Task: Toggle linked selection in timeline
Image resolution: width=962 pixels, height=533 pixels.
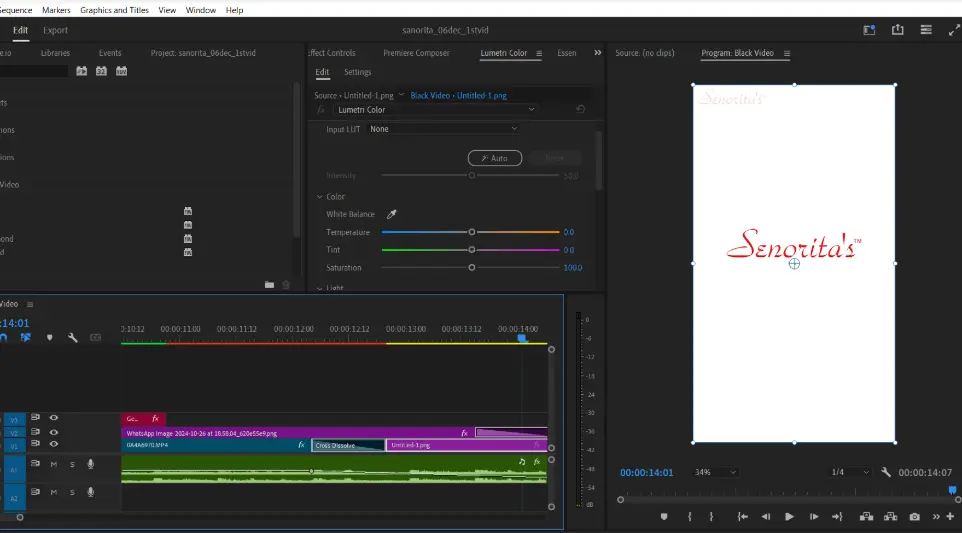Action: [x=25, y=337]
